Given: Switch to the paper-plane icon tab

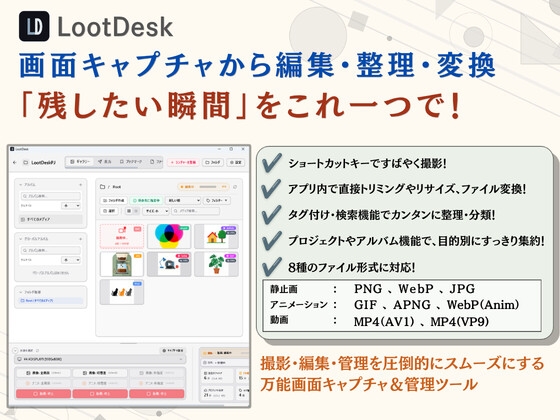Looking at the screenshot, I should pyautogui.click(x=105, y=162).
